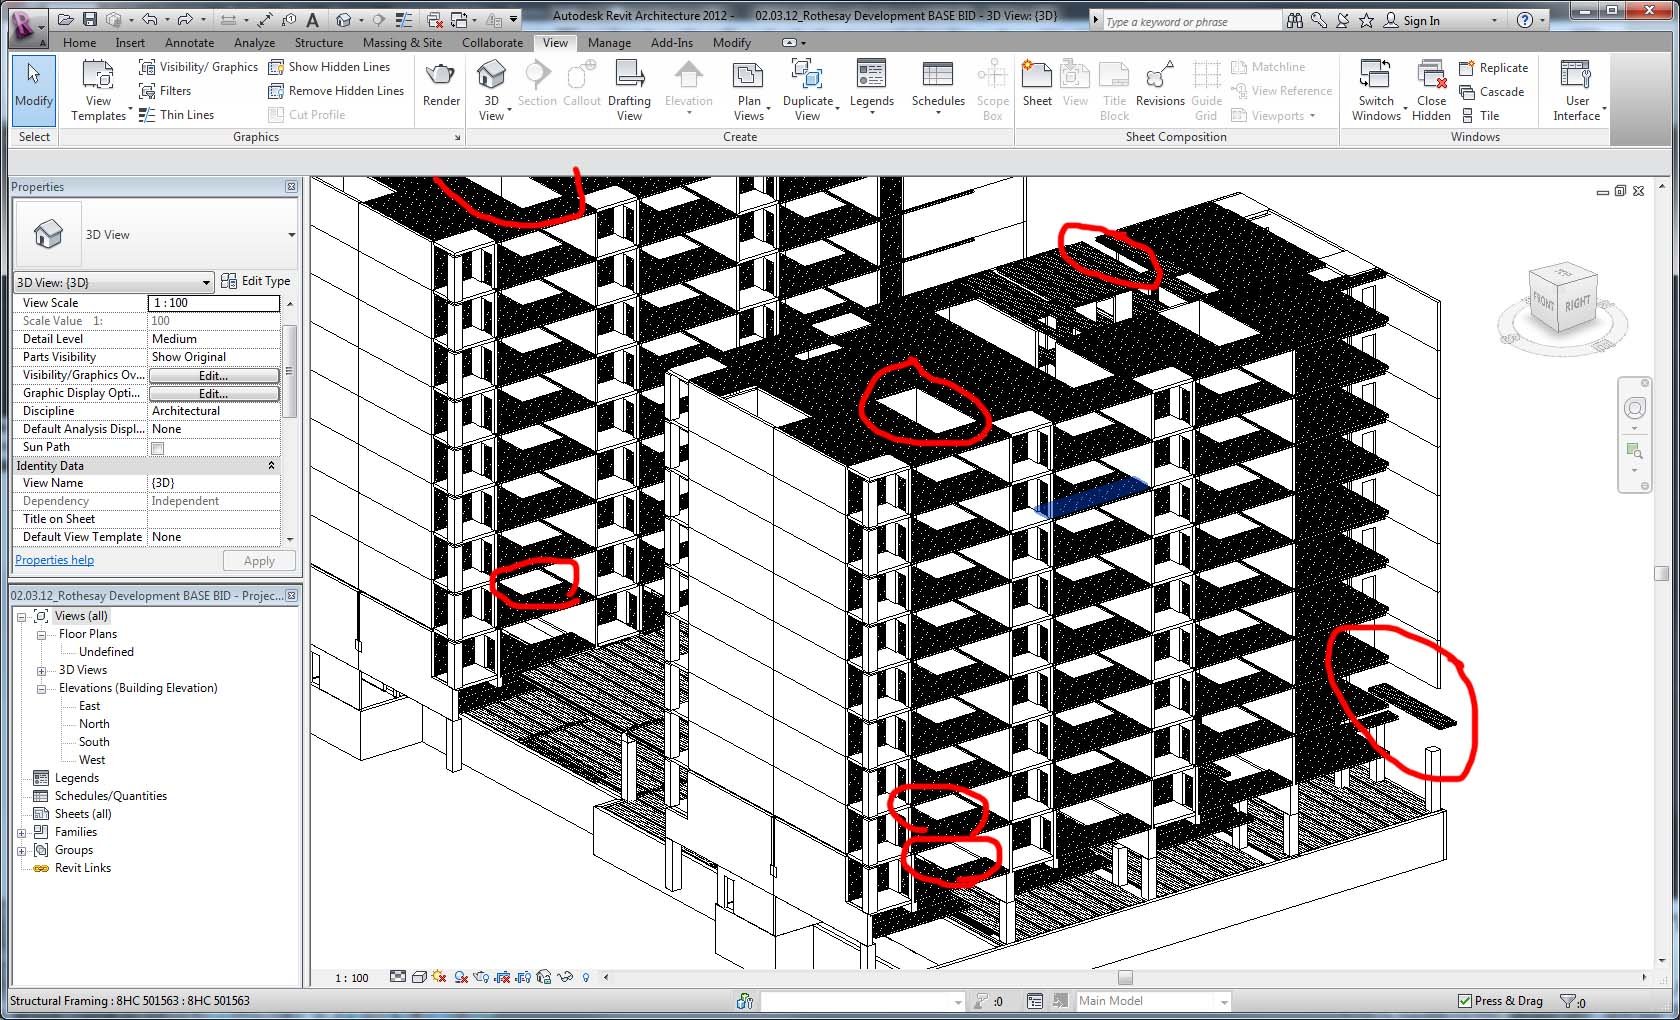
Task: Open the Properties help link
Action: pos(55,560)
